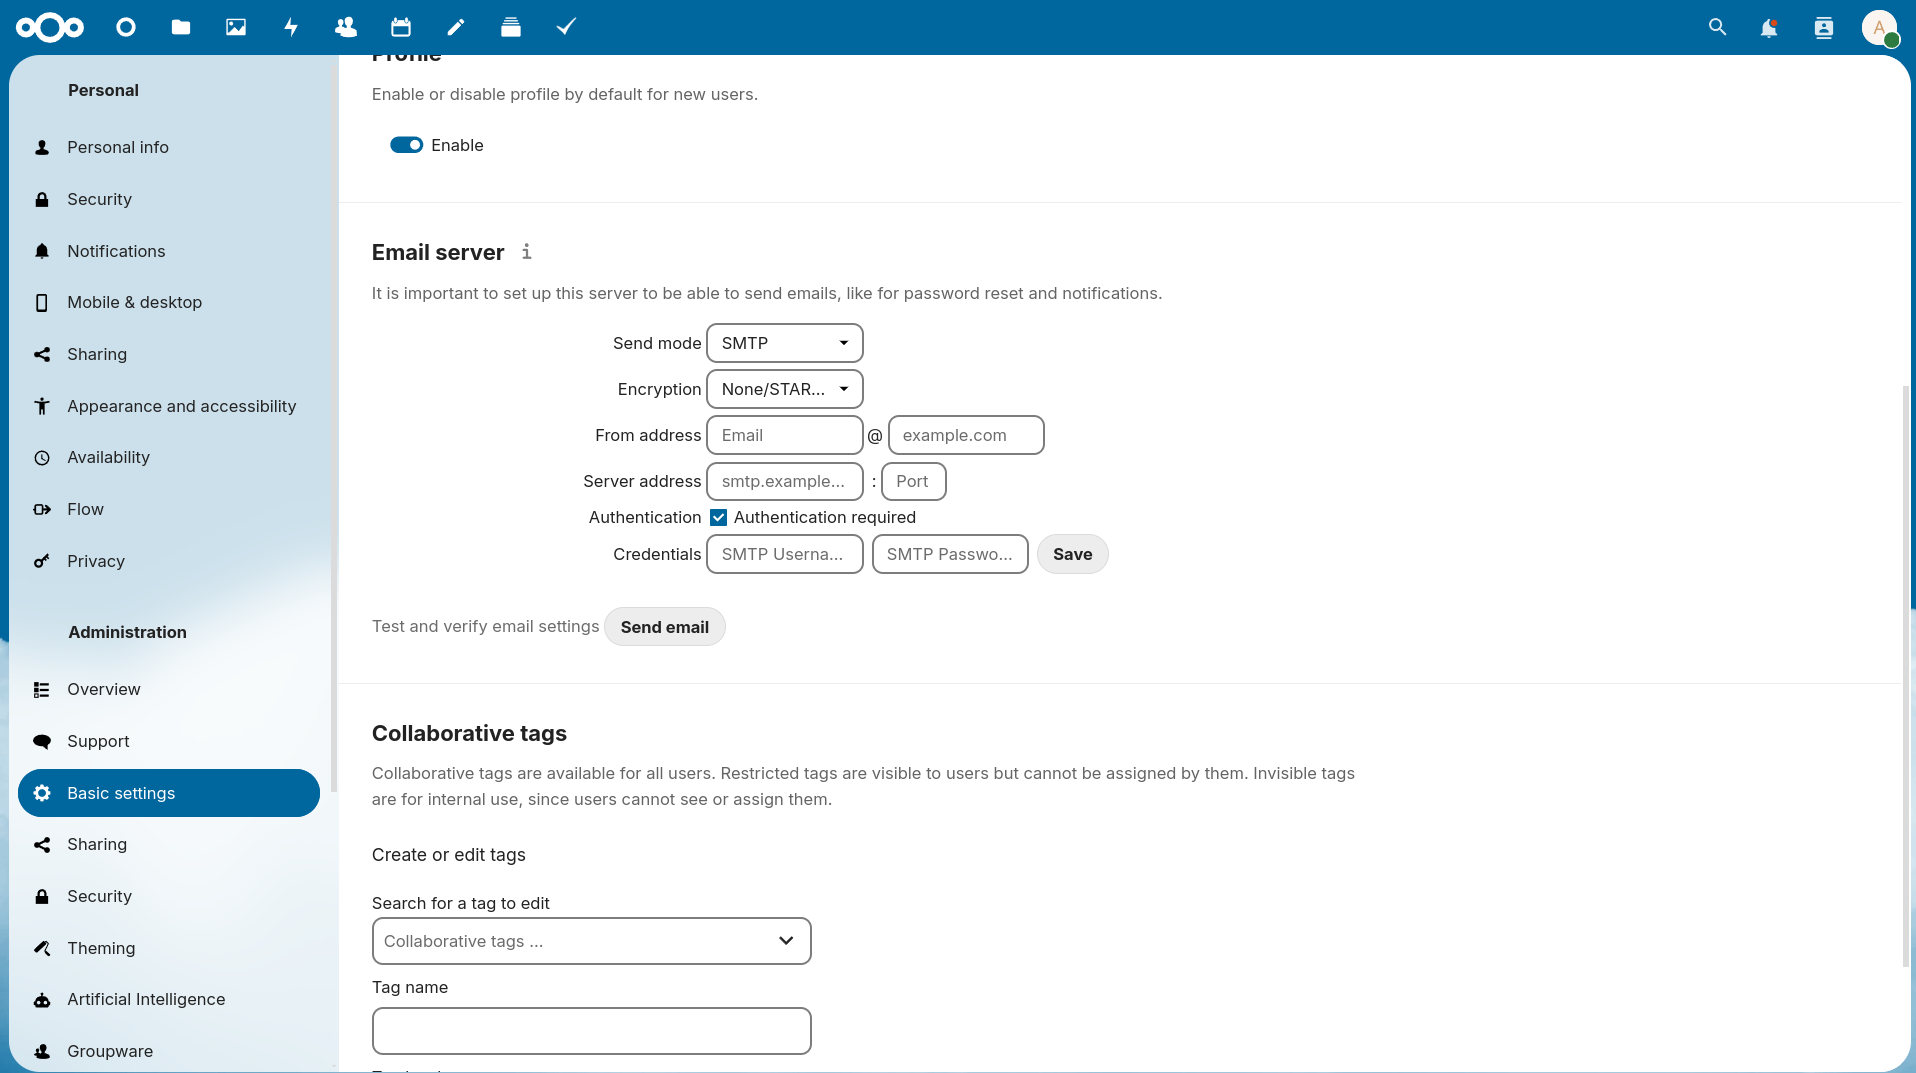Image resolution: width=1916 pixels, height=1073 pixels.
Task: Click the notifications bell icon
Action: tap(1769, 27)
